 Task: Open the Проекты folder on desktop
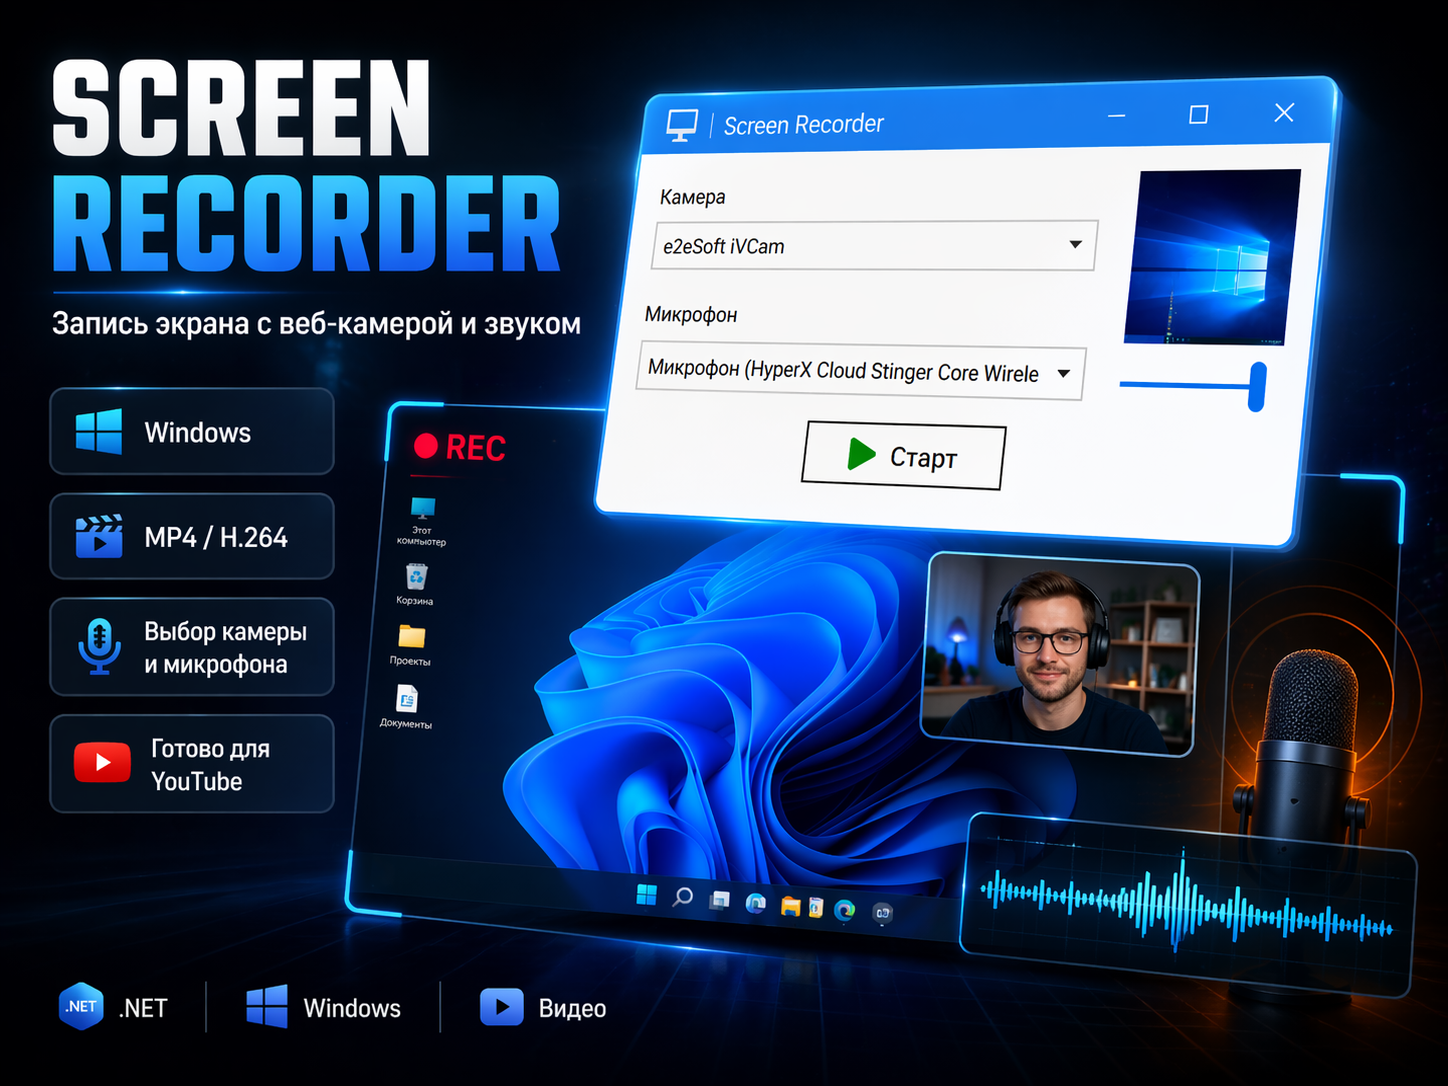pos(411,638)
